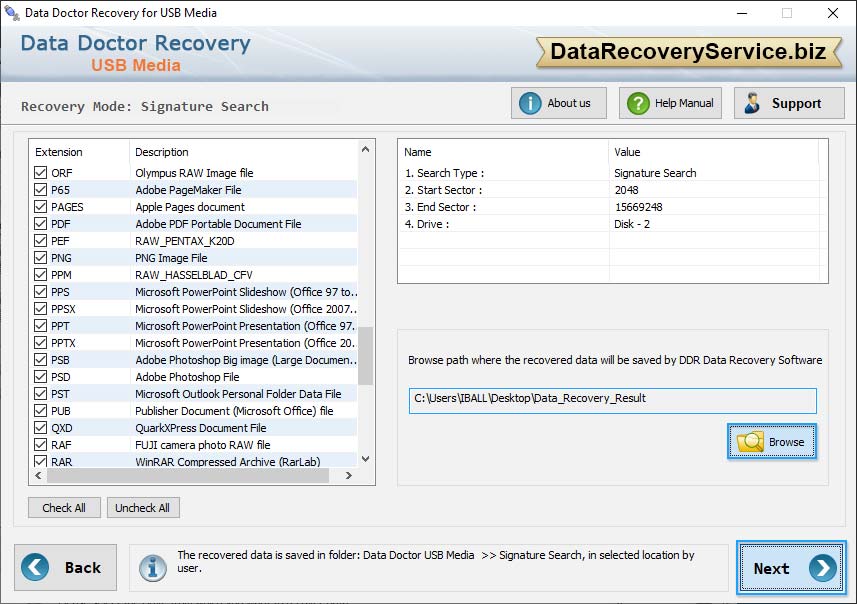Viewport: 857px width, 604px height.
Task: Close the Data Doctor Recovery window
Action: 832,13
